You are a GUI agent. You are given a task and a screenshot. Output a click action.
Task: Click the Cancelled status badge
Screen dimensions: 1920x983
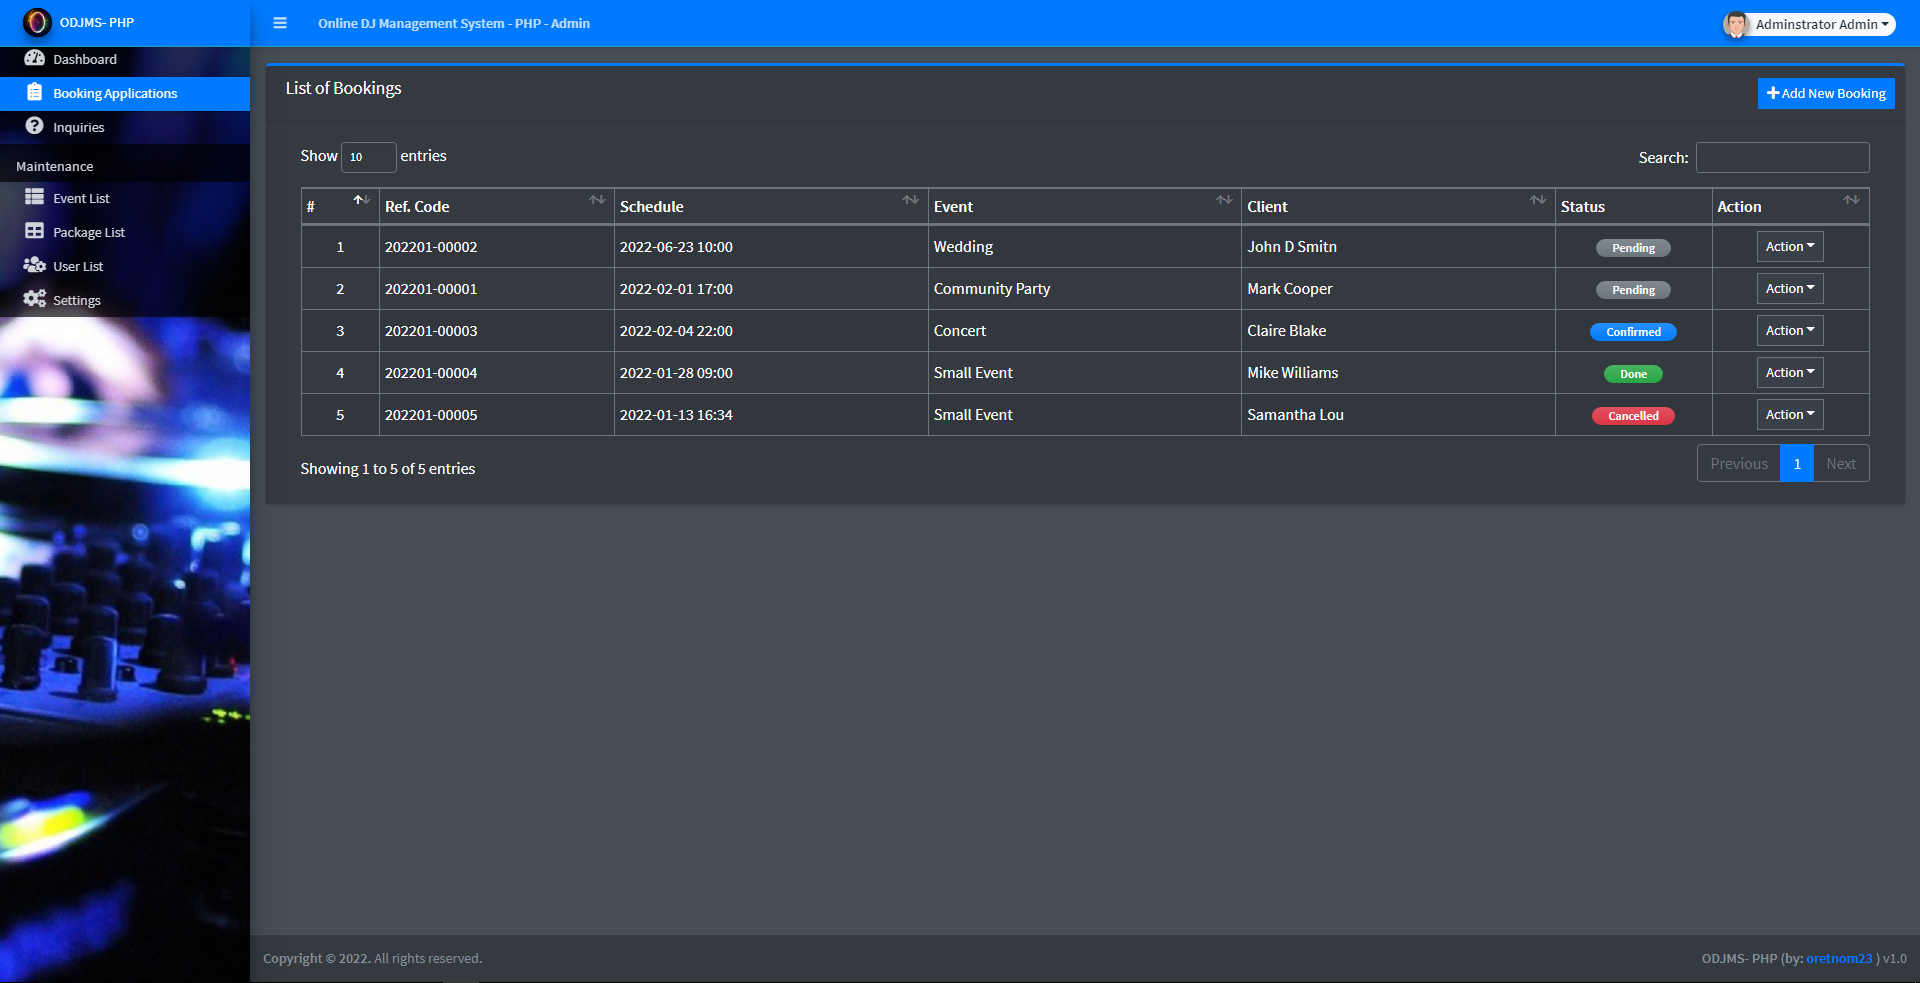coord(1633,416)
